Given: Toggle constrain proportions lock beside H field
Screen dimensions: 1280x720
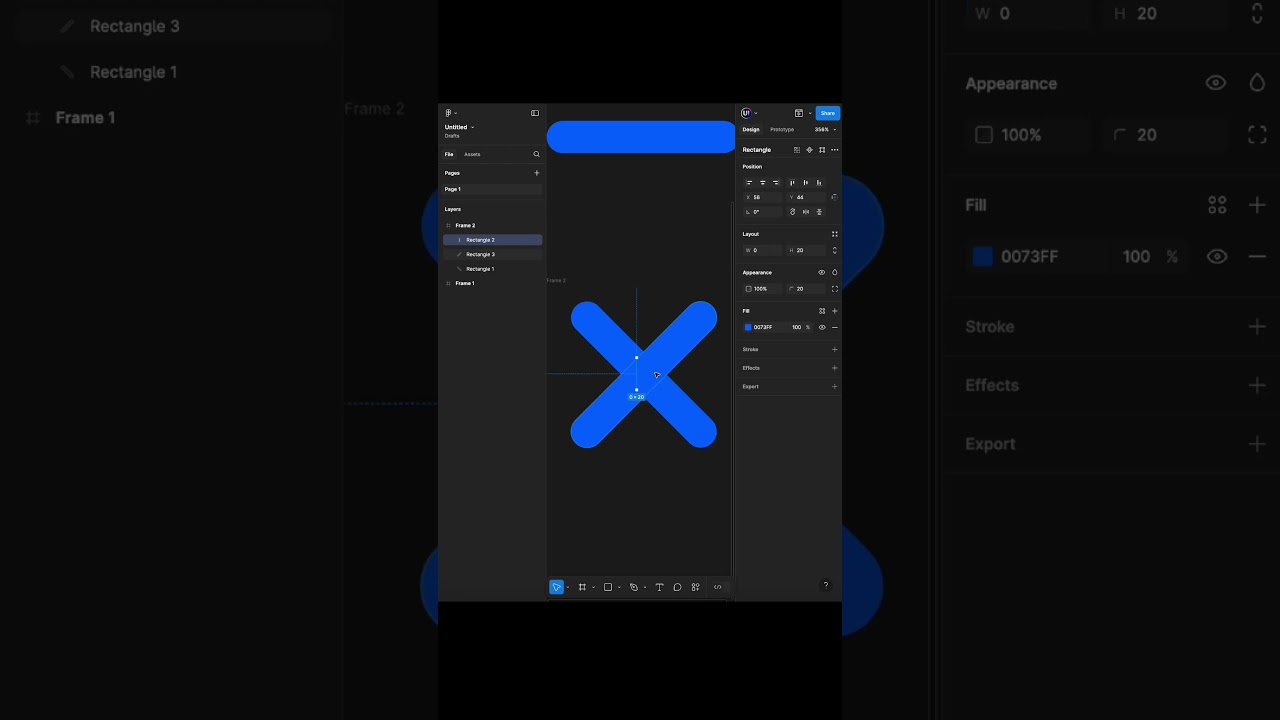Looking at the screenshot, I should click(x=834, y=250).
